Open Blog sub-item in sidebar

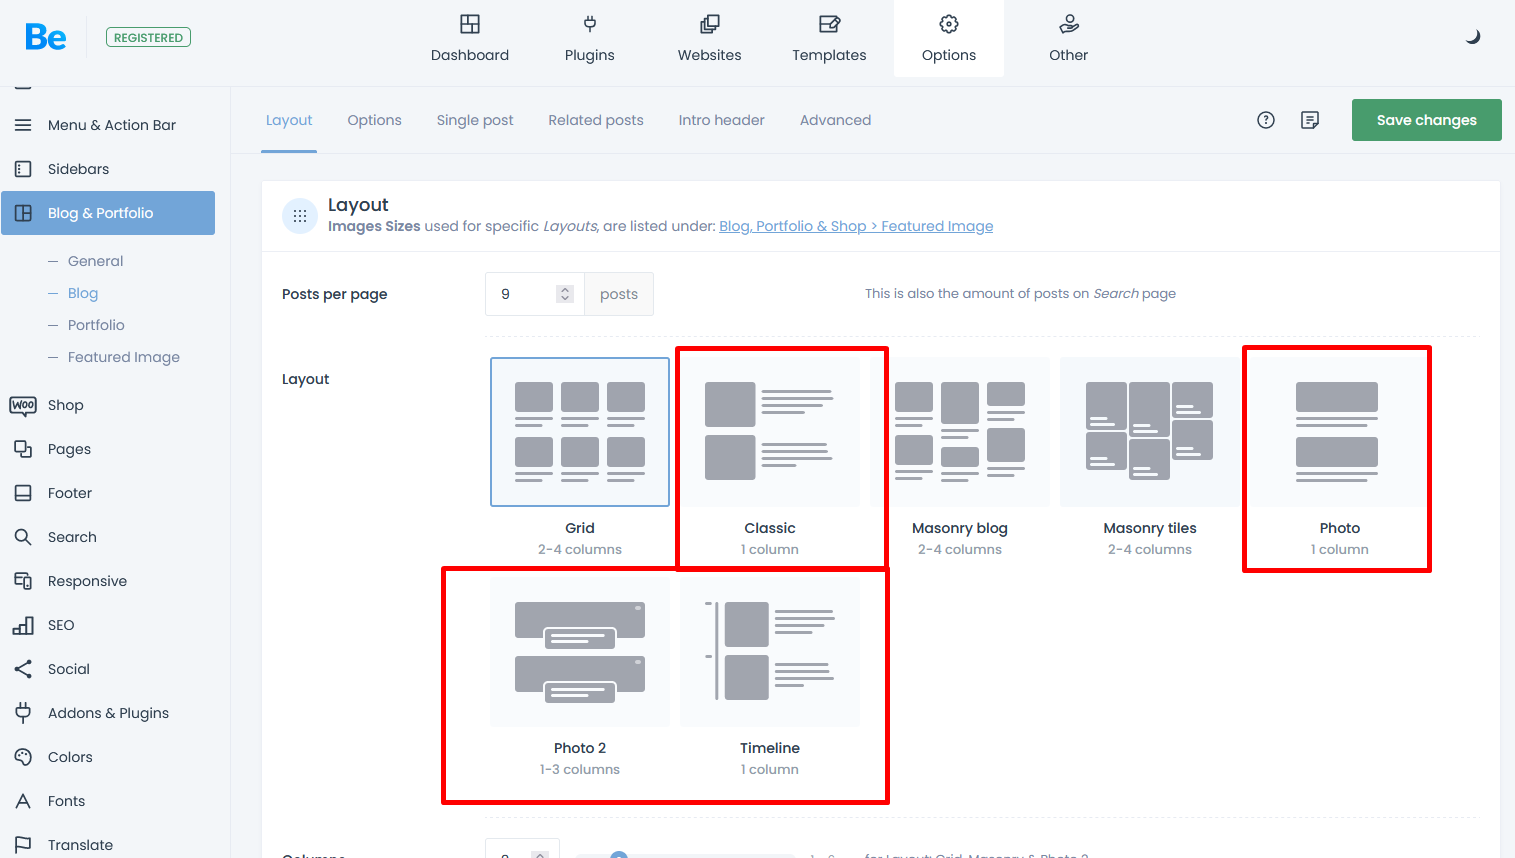83,293
